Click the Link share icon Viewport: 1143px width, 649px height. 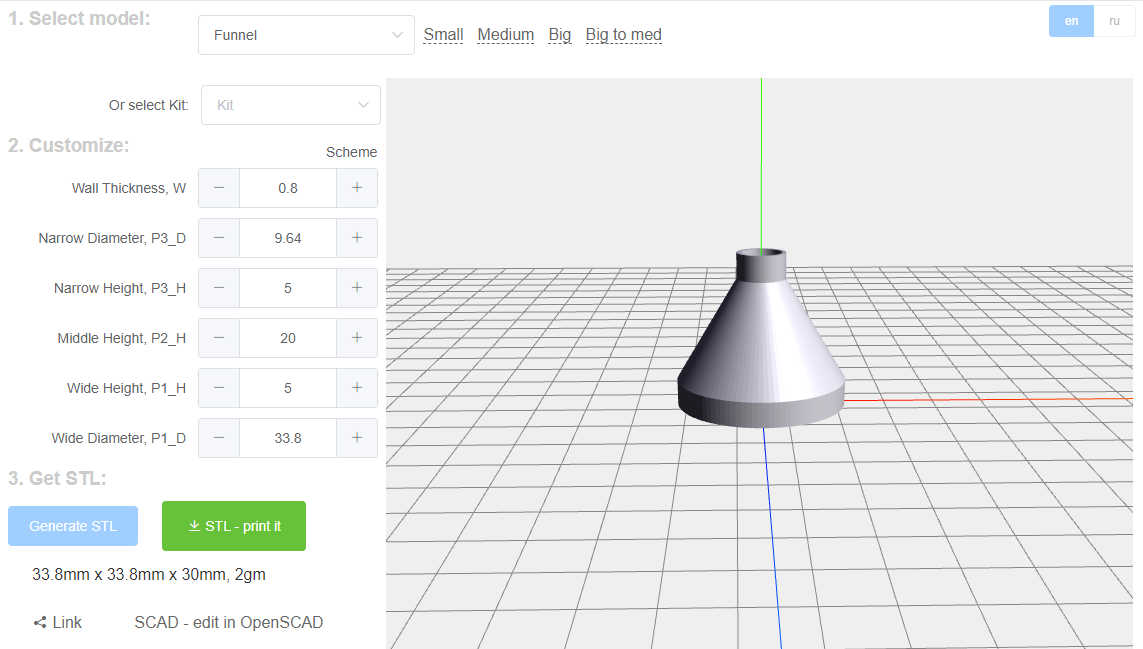coord(41,622)
